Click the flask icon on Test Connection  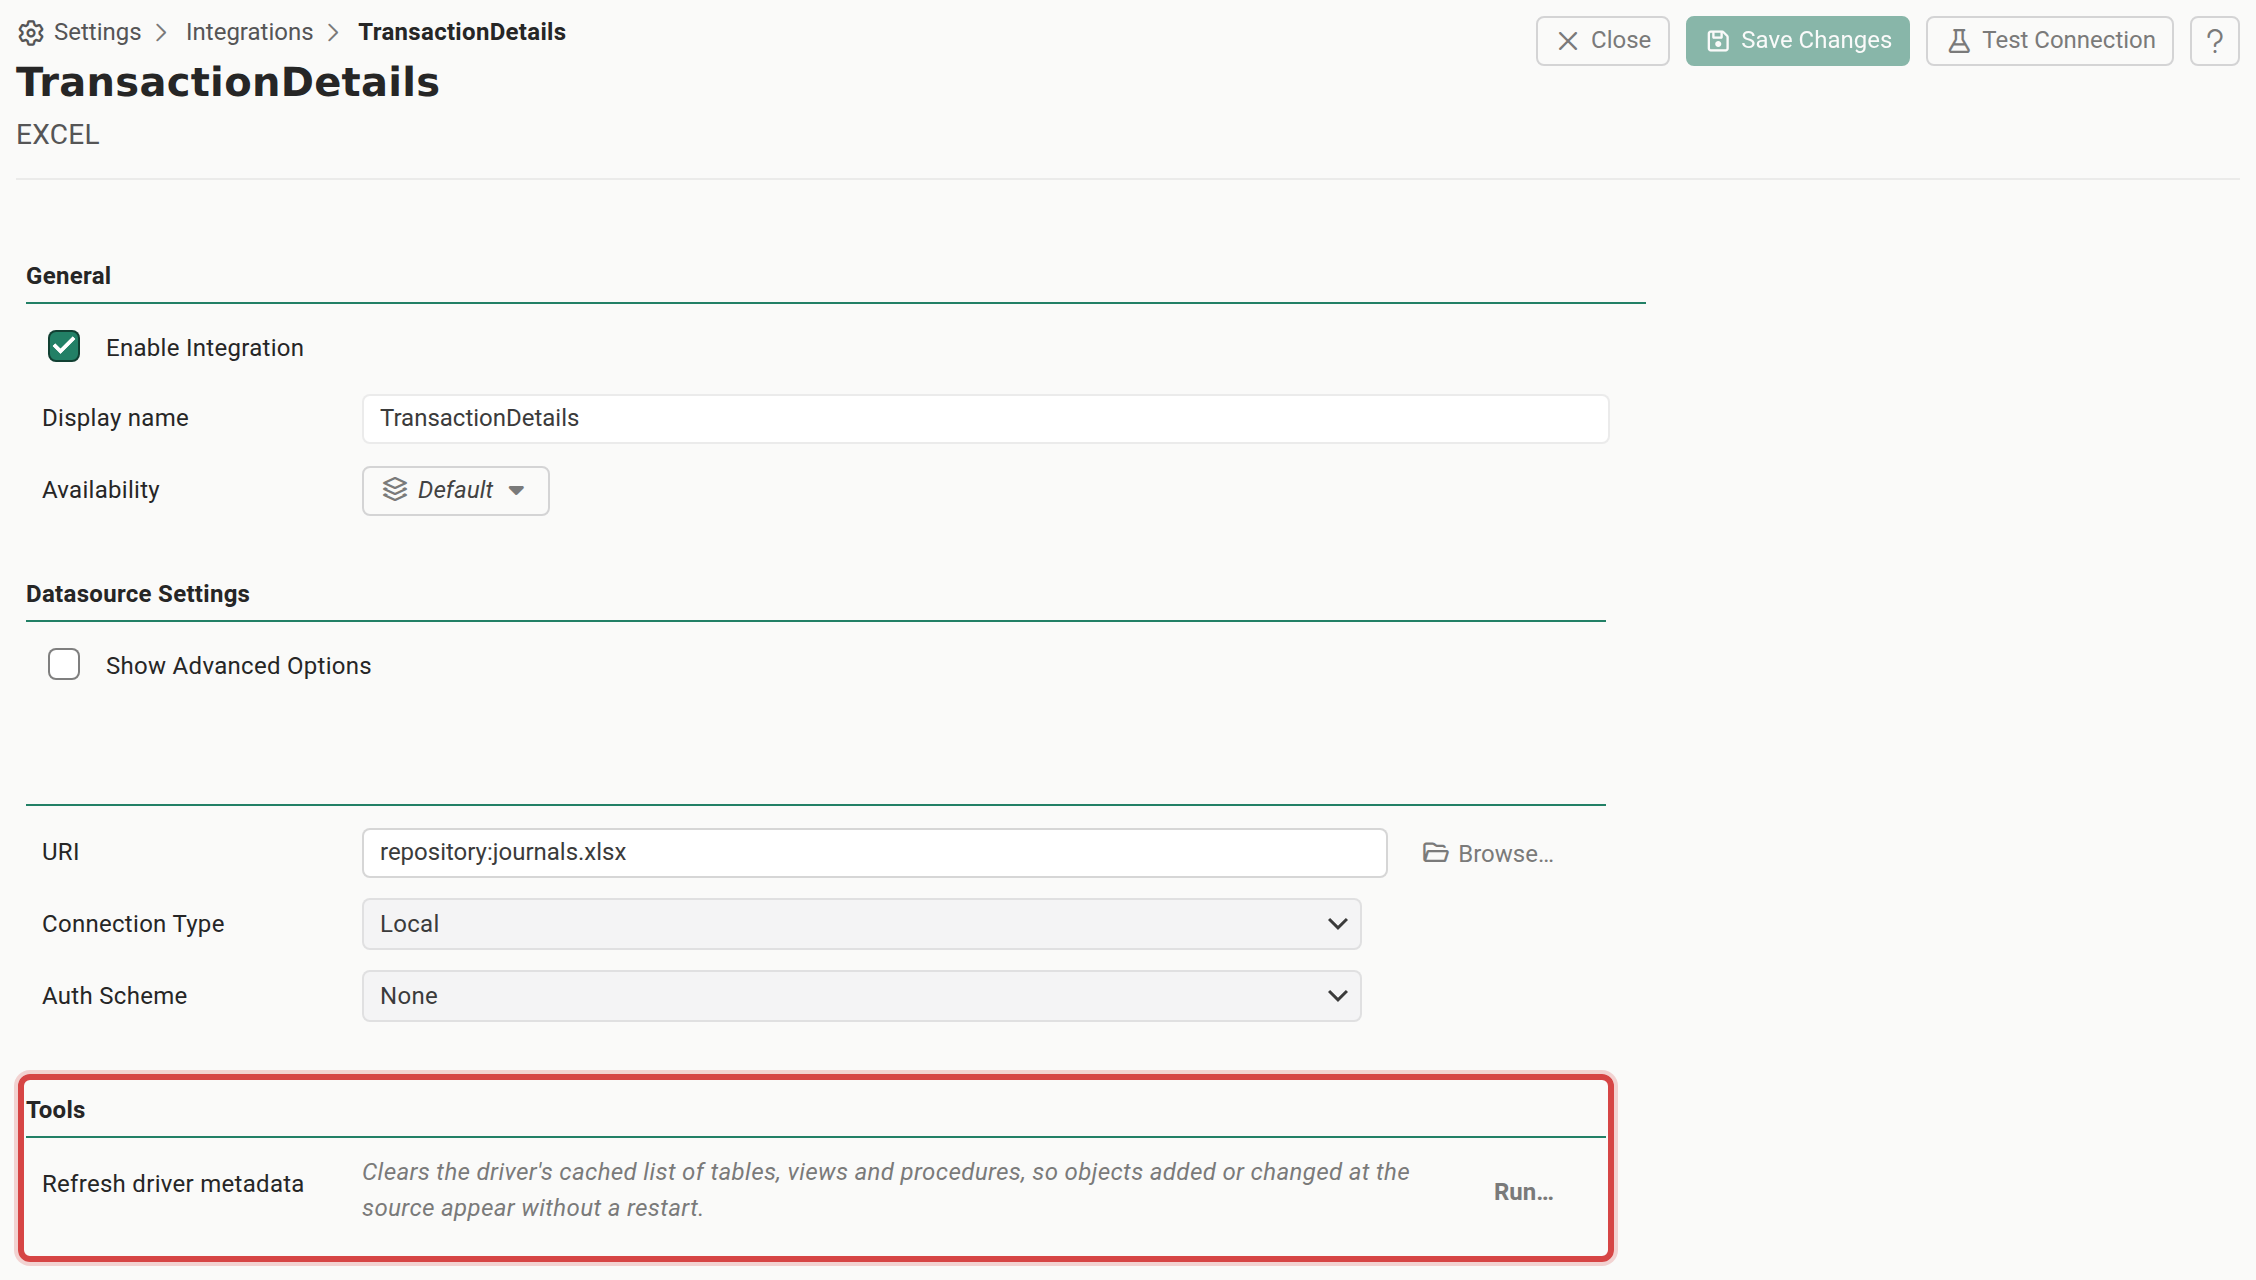click(x=1958, y=41)
